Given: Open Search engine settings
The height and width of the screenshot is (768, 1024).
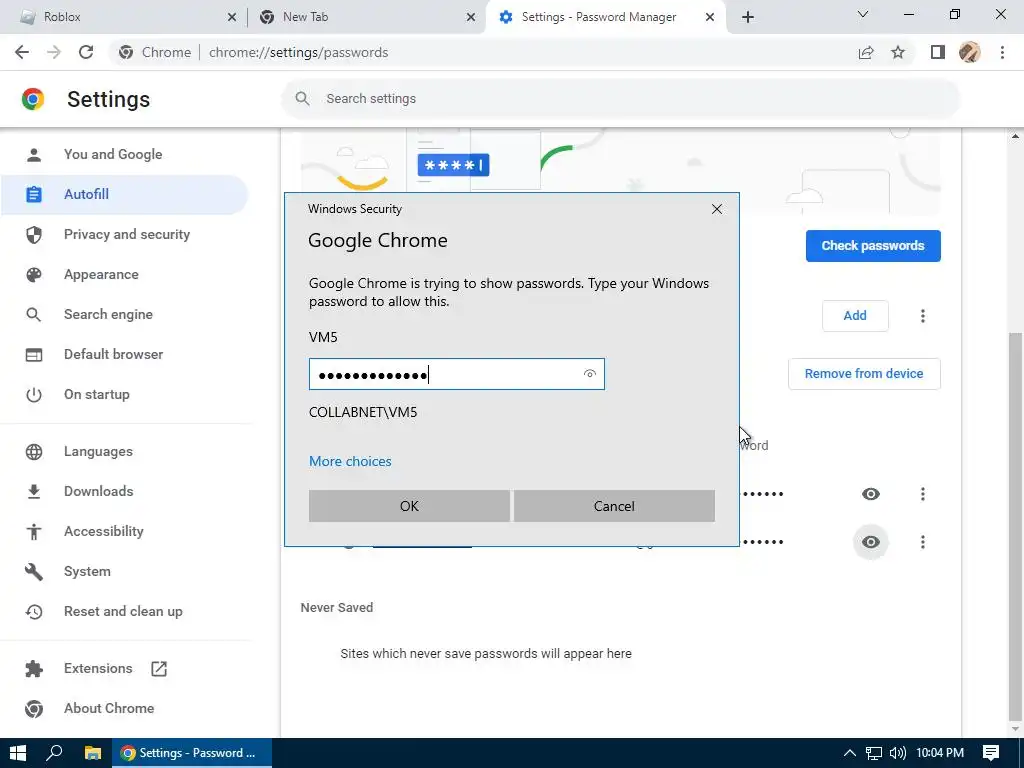Looking at the screenshot, I should (124, 314).
